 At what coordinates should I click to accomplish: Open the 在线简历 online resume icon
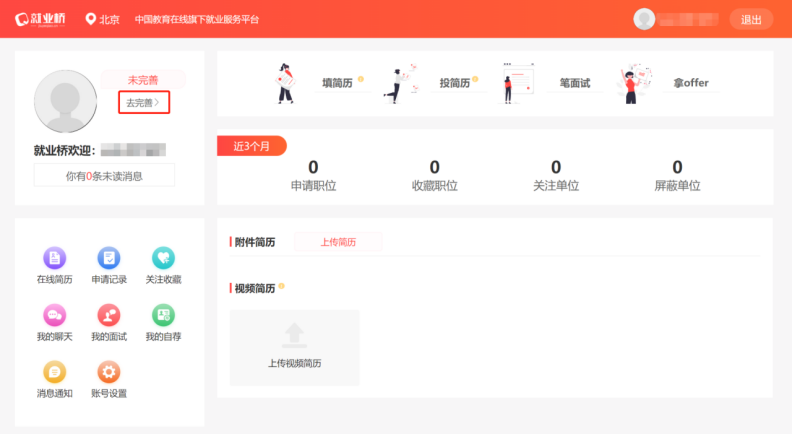pos(54,259)
